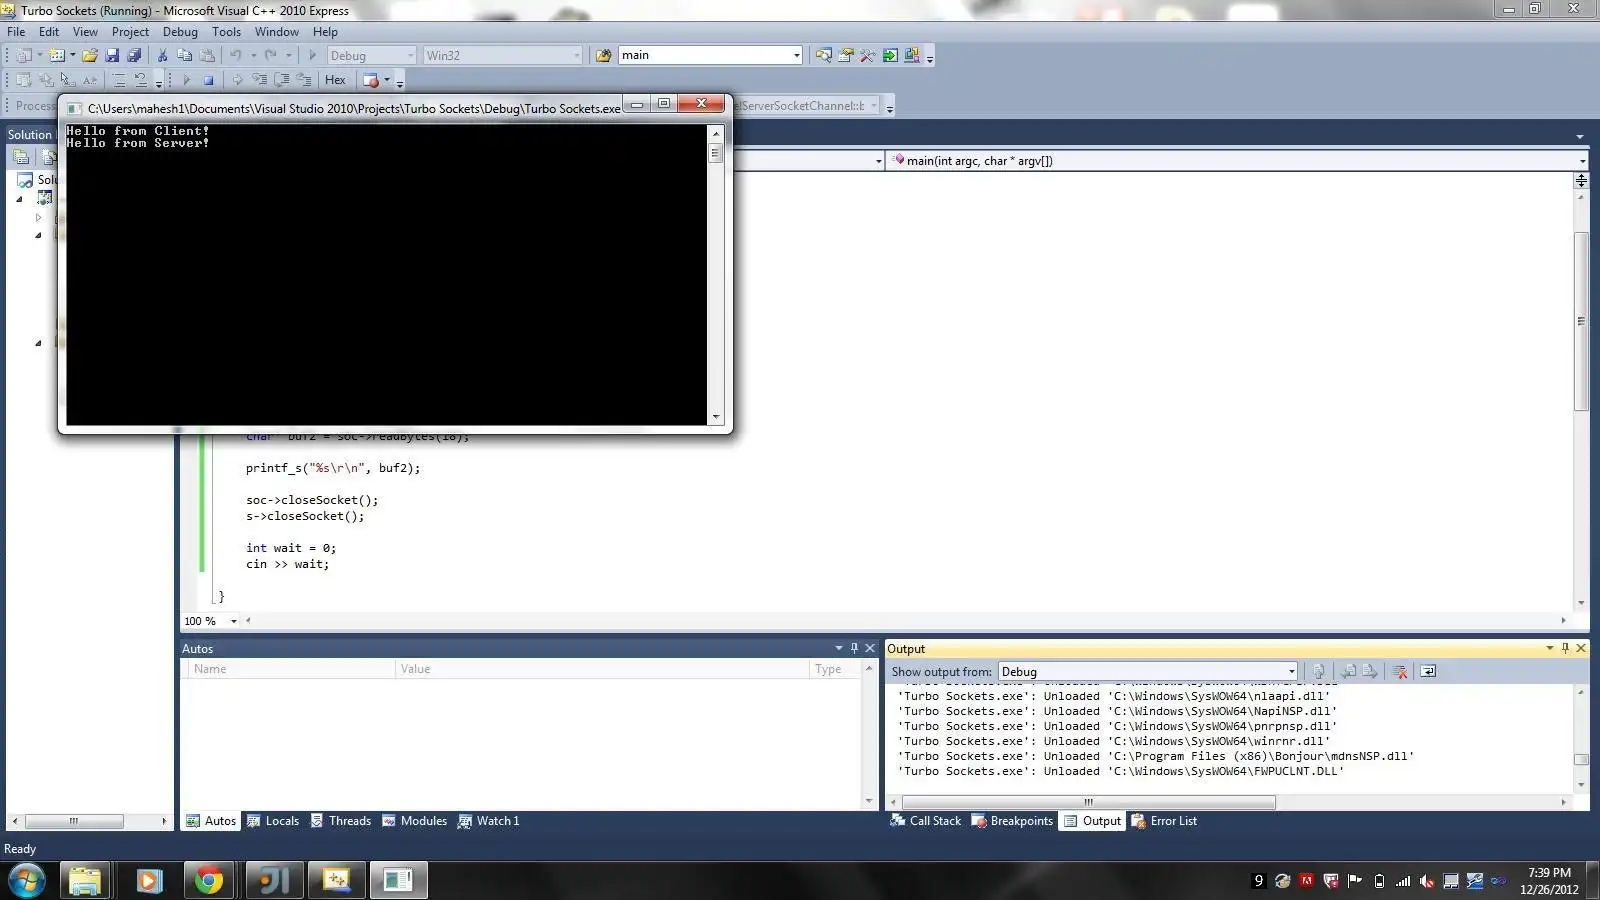Click the Output panel auto-hide pin

1565,648
